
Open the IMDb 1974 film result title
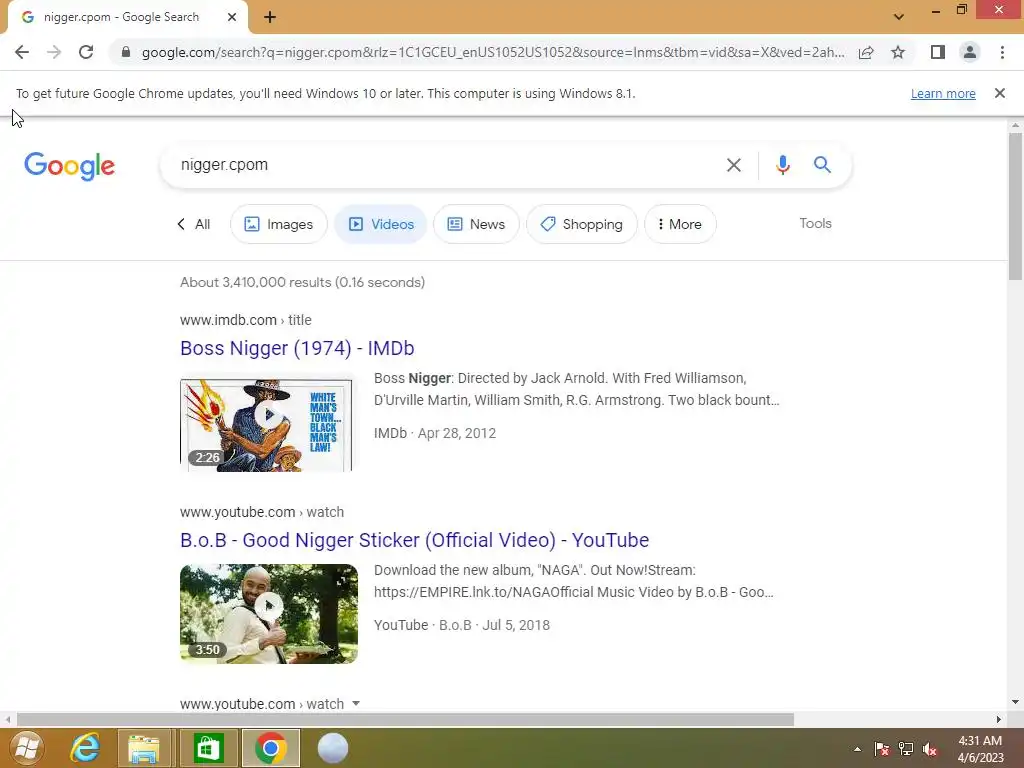pos(297,348)
